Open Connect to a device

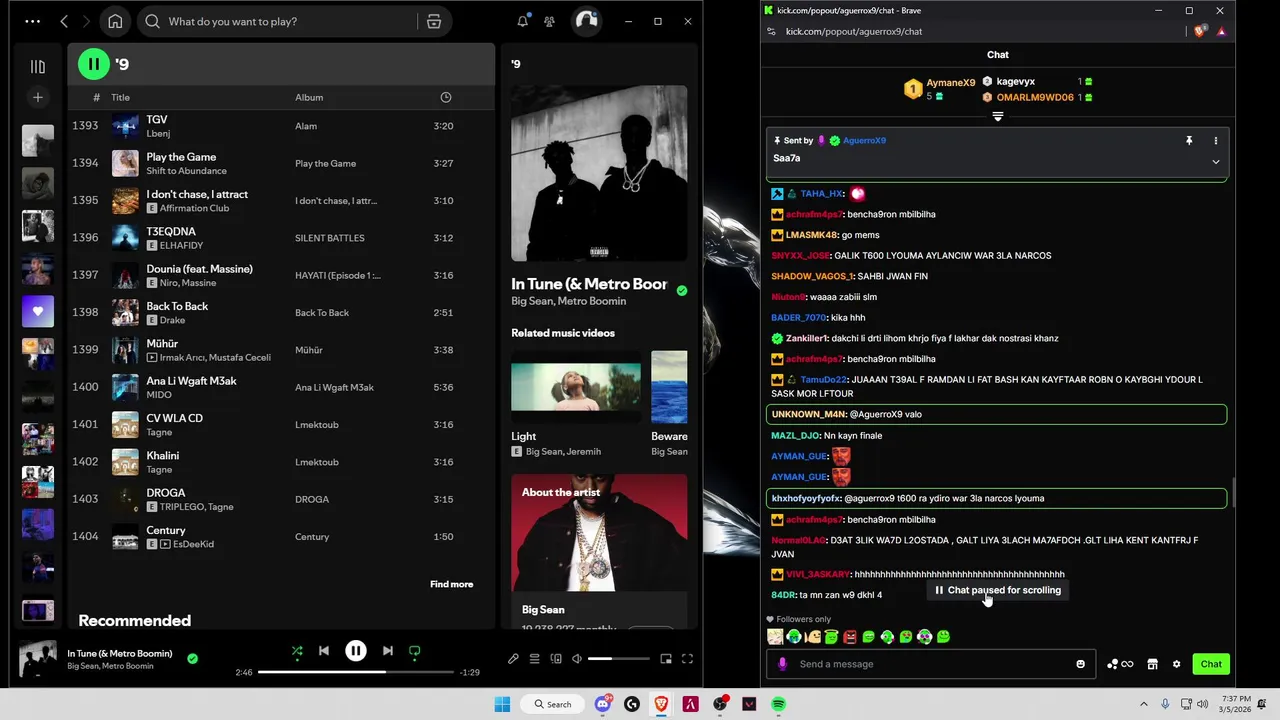pos(555,659)
